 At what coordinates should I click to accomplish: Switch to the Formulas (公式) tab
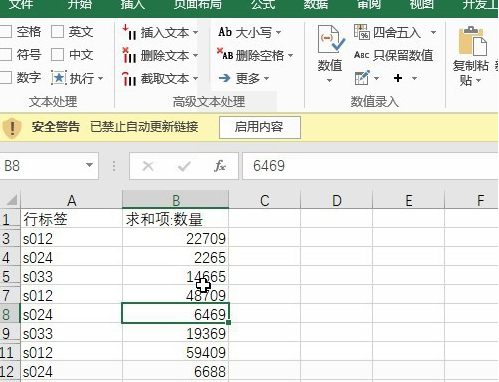tap(263, 5)
